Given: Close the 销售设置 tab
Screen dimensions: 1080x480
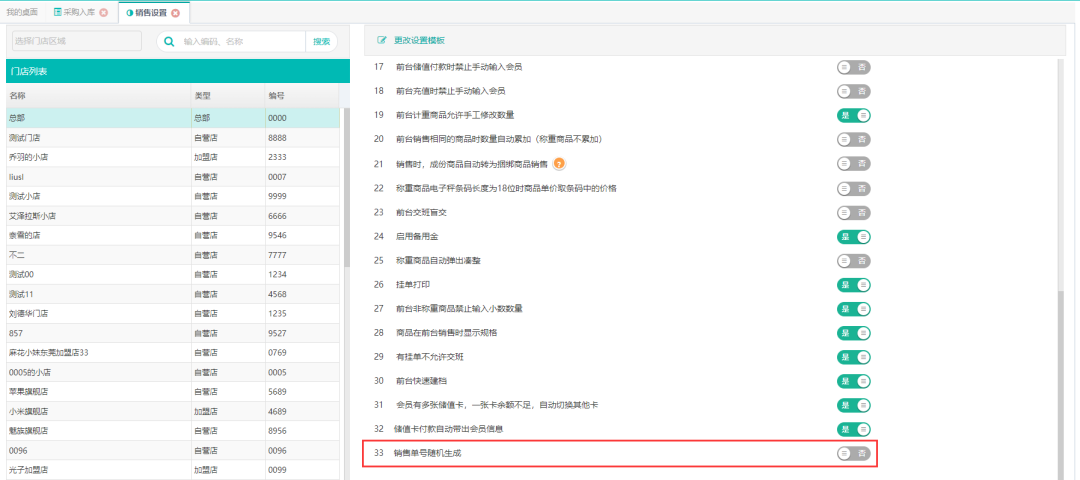Looking at the screenshot, I should [x=176, y=13].
